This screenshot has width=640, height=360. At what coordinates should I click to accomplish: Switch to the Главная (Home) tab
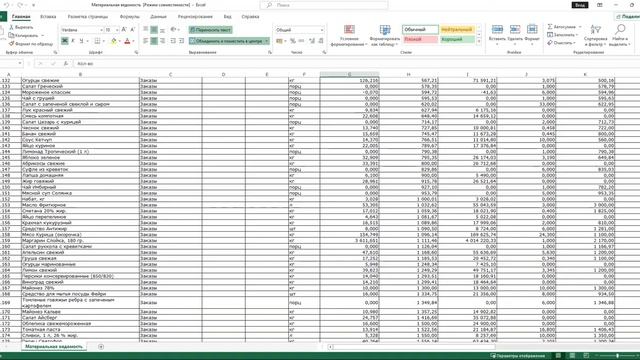pos(21,17)
